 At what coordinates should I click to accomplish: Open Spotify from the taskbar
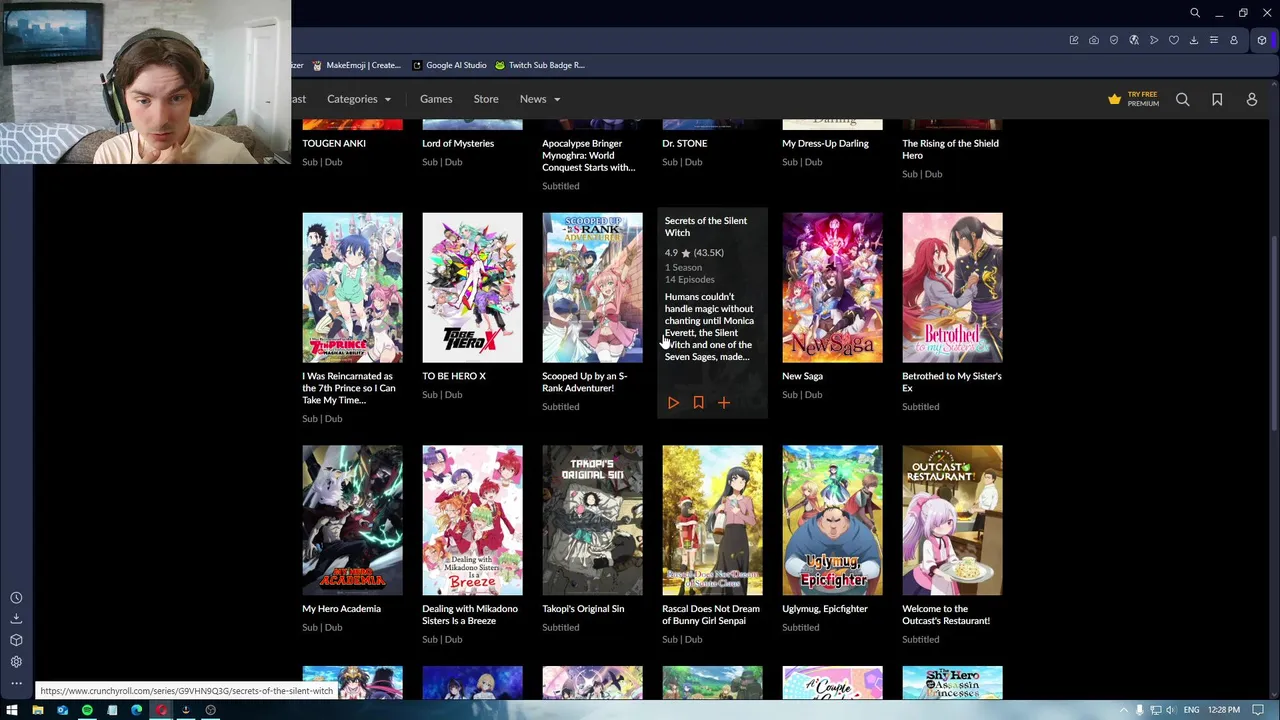click(x=87, y=710)
